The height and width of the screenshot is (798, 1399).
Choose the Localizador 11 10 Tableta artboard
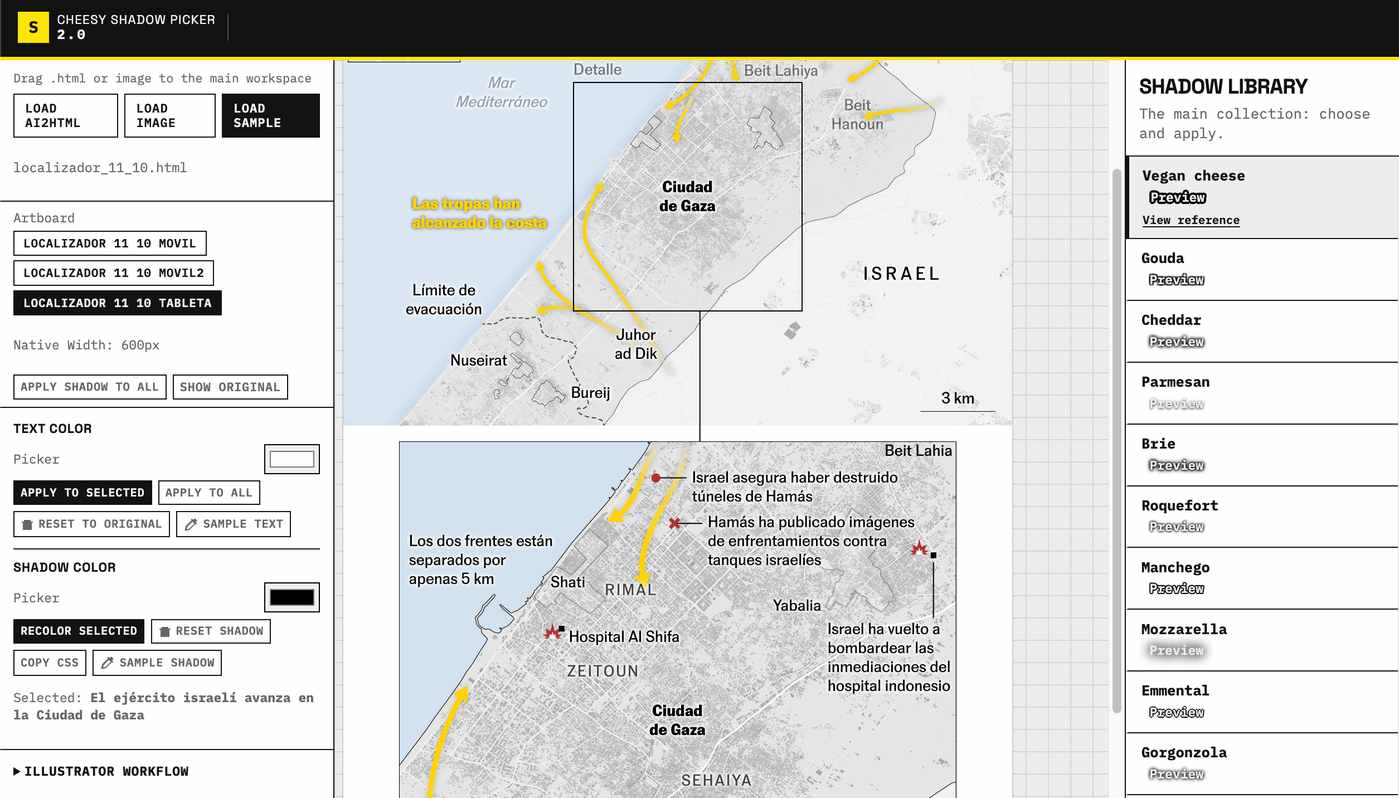point(118,303)
